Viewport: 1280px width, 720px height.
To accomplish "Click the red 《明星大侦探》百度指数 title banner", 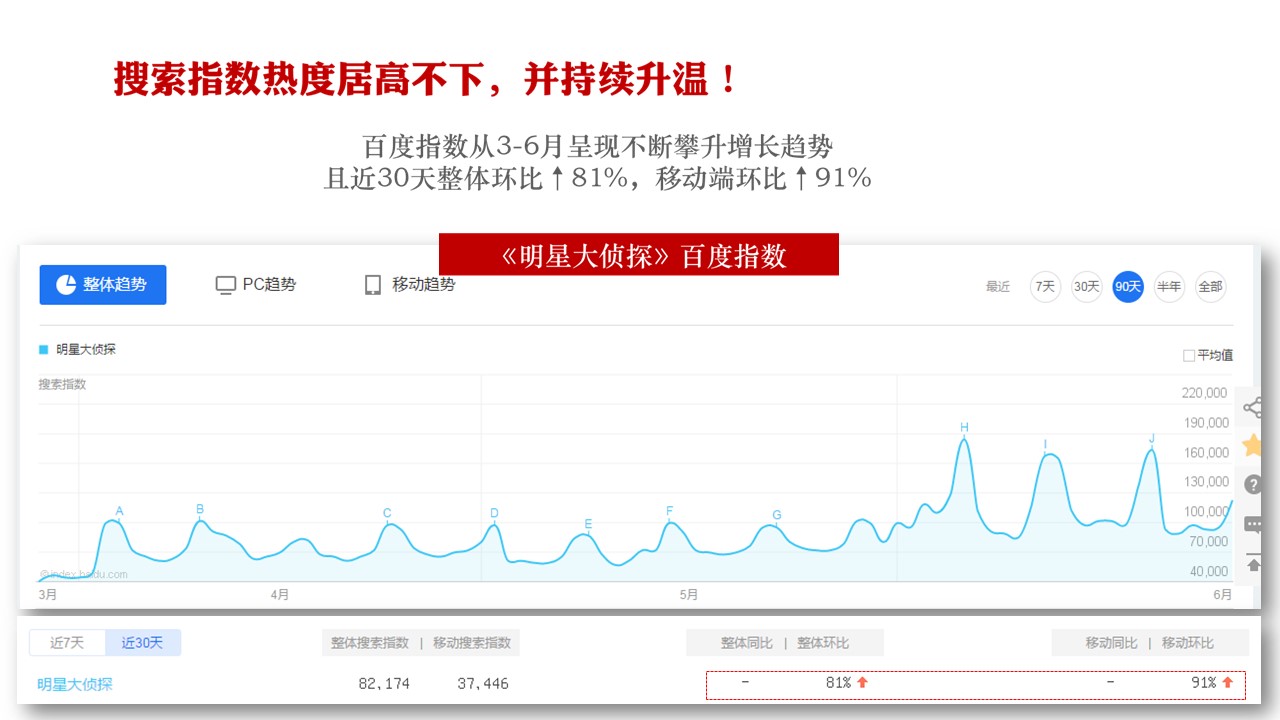I will click(x=639, y=255).
